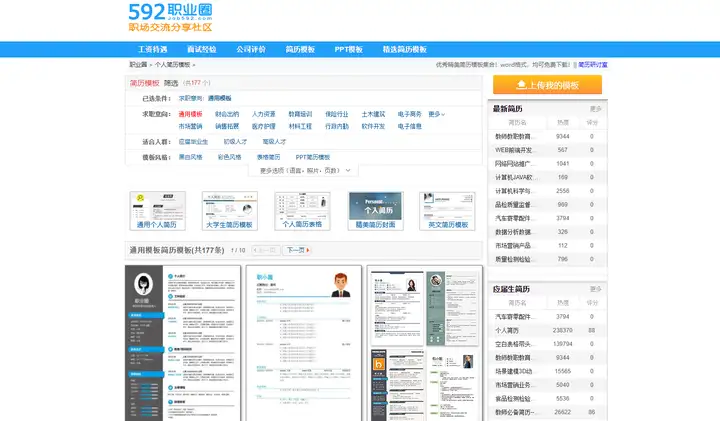Filter by 电子信息 job direction
Image resolution: width=720 pixels, height=421 pixels.
click(410, 126)
